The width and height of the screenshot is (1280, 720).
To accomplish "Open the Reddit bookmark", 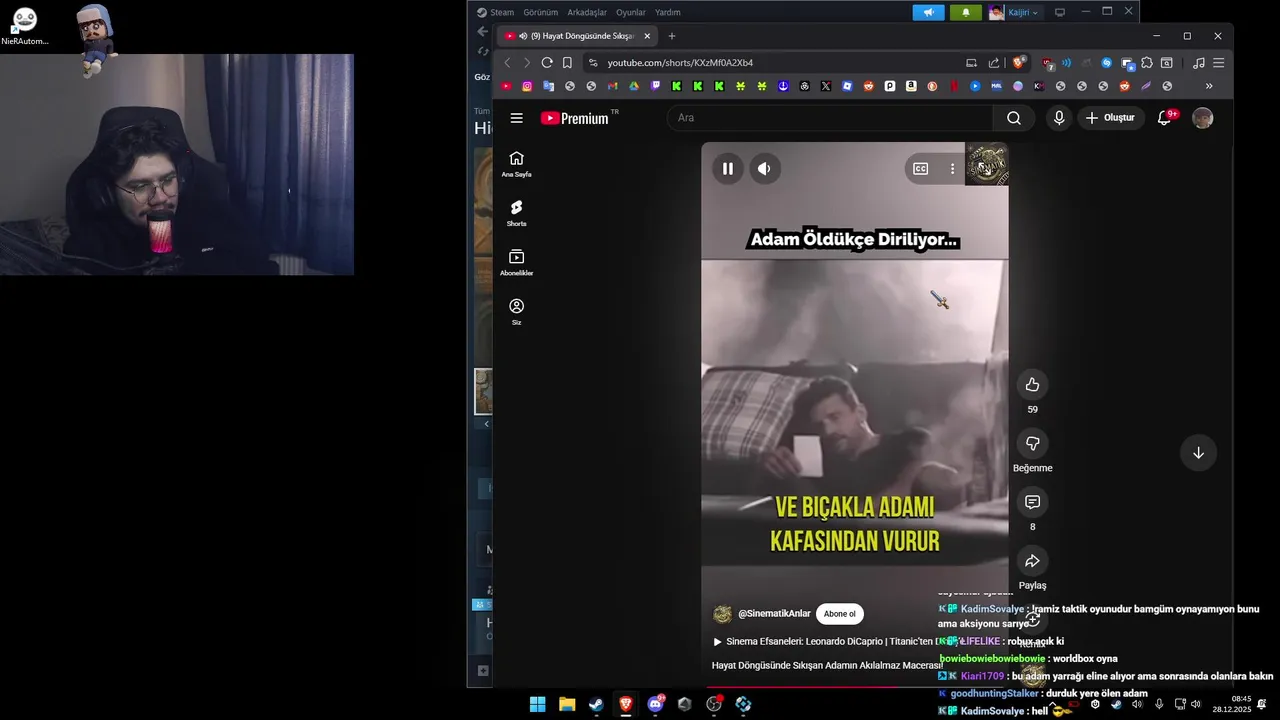I will 868,86.
